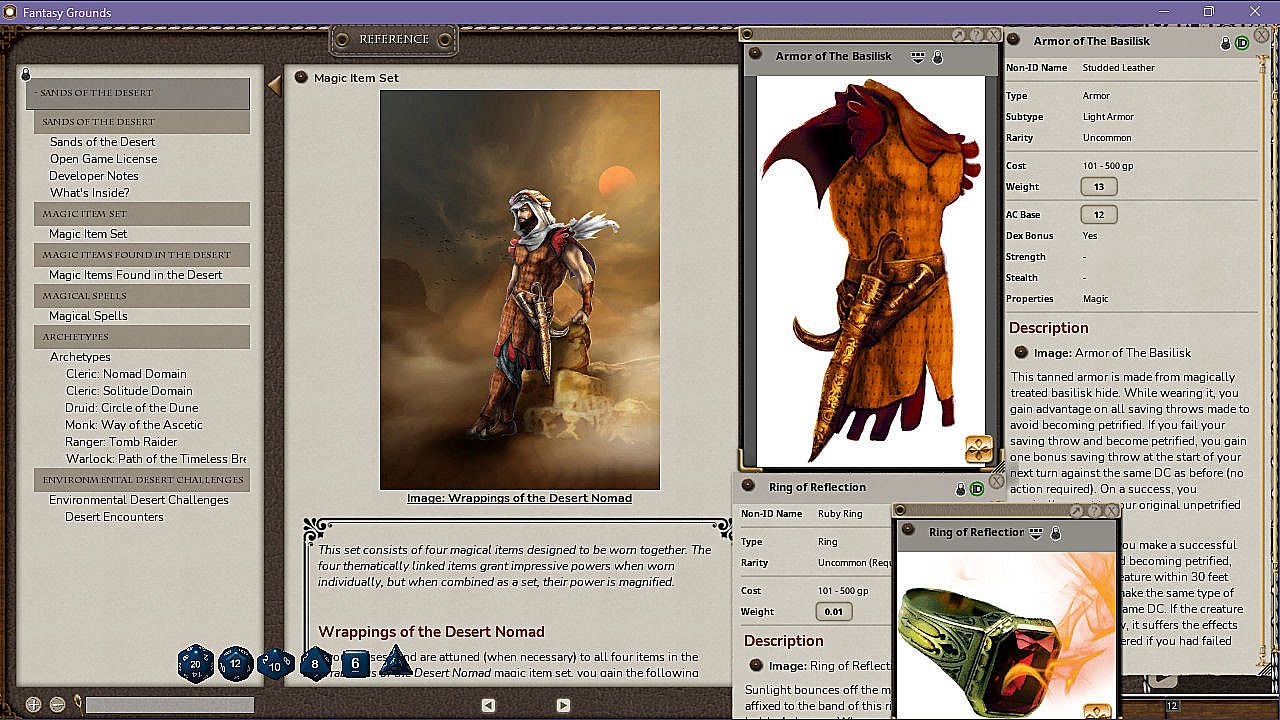The width and height of the screenshot is (1280, 720).
Task: Click the minus modifier icon beside chat entry
Action: 57,705
